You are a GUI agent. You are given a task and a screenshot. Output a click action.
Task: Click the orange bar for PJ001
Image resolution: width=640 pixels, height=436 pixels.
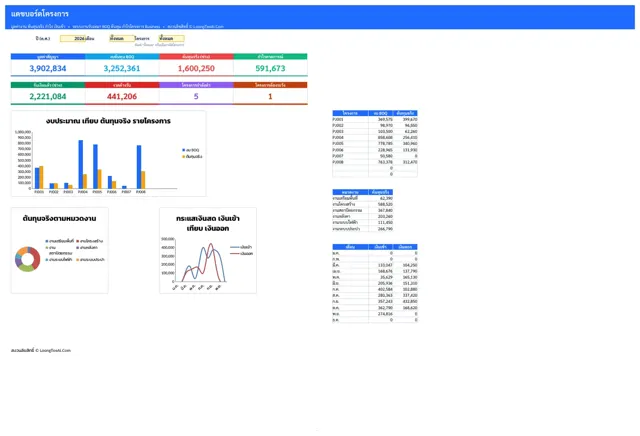click(x=41, y=178)
